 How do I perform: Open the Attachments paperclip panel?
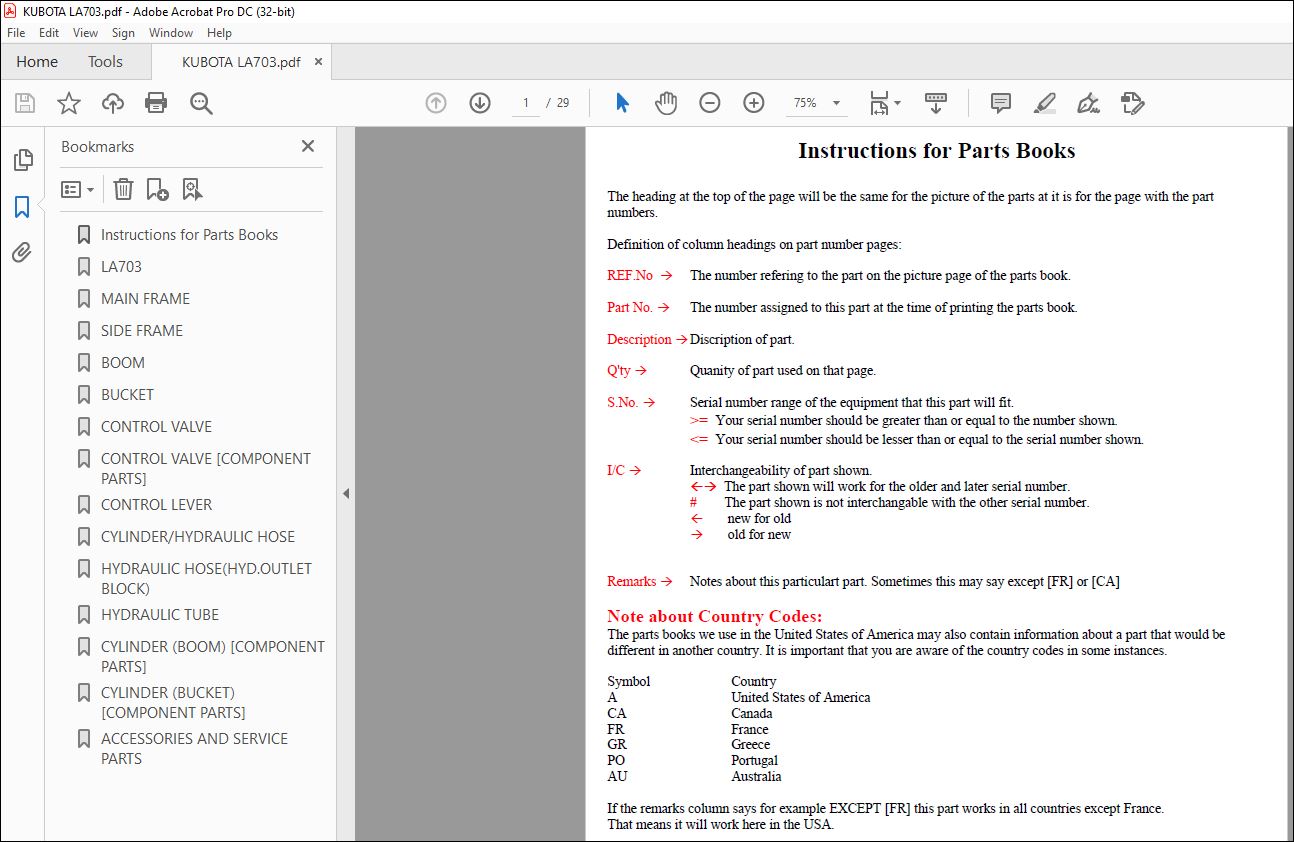[x=22, y=252]
